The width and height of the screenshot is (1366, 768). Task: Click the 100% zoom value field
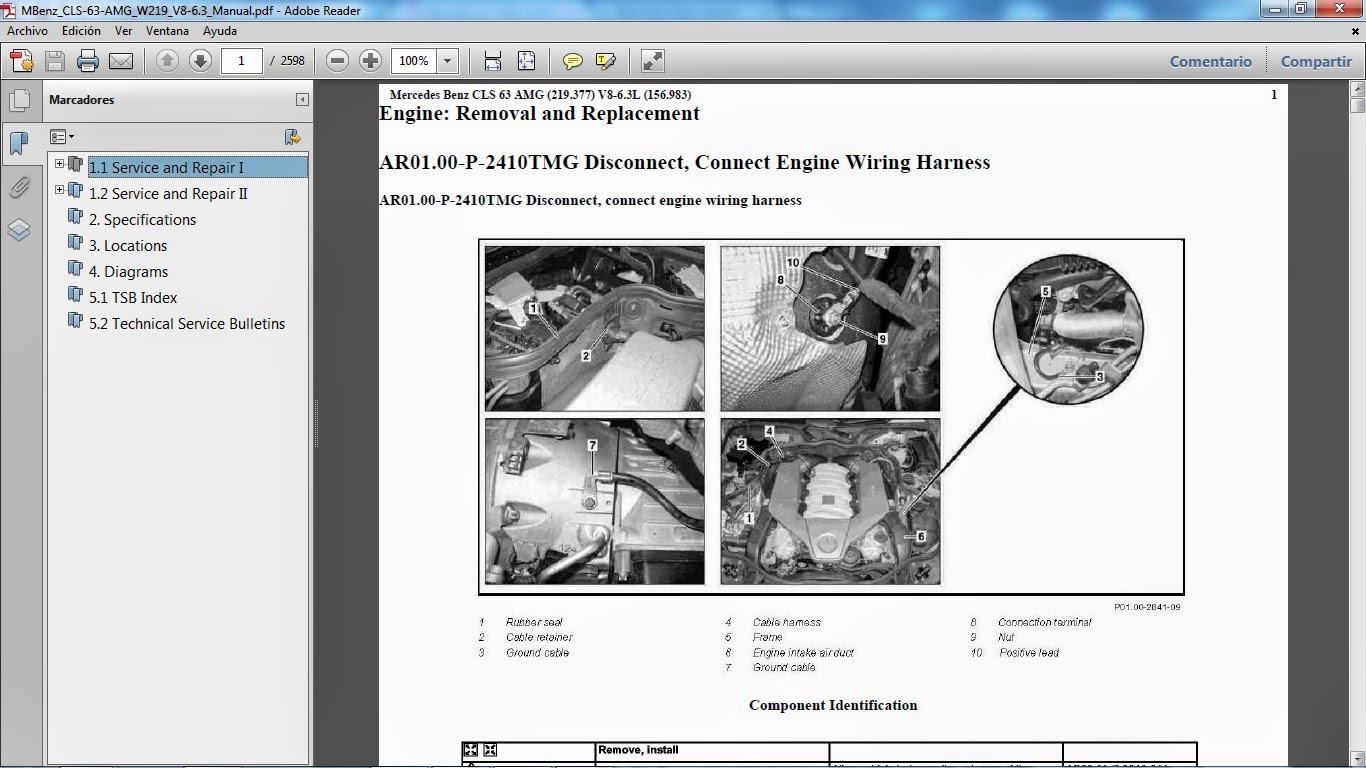[x=414, y=61]
